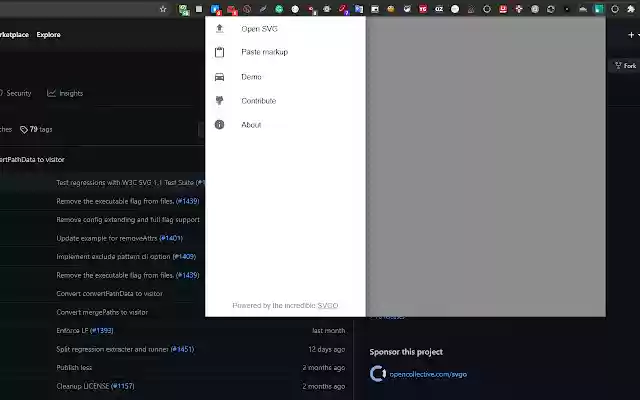This screenshot has height=400, width=640.
Task: Open pull request #1393 link
Action: point(102,331)
